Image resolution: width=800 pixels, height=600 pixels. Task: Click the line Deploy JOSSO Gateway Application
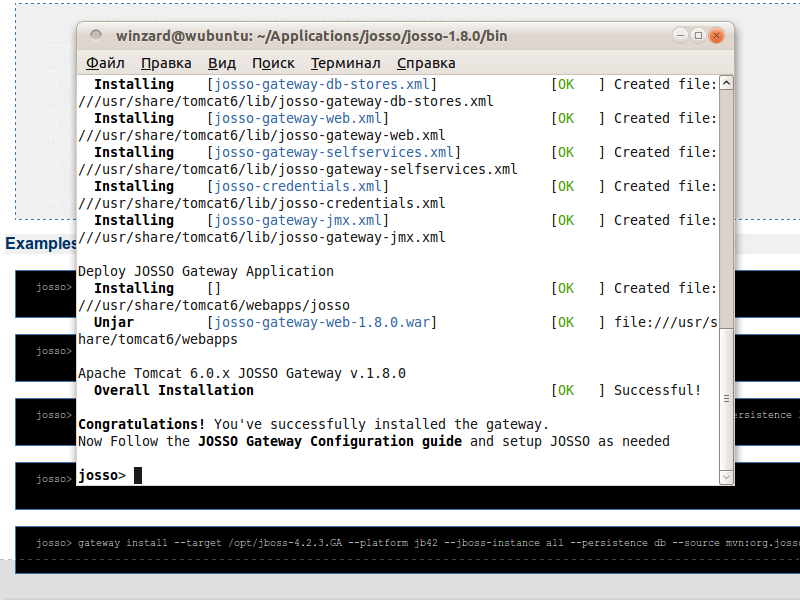point(206,271)
